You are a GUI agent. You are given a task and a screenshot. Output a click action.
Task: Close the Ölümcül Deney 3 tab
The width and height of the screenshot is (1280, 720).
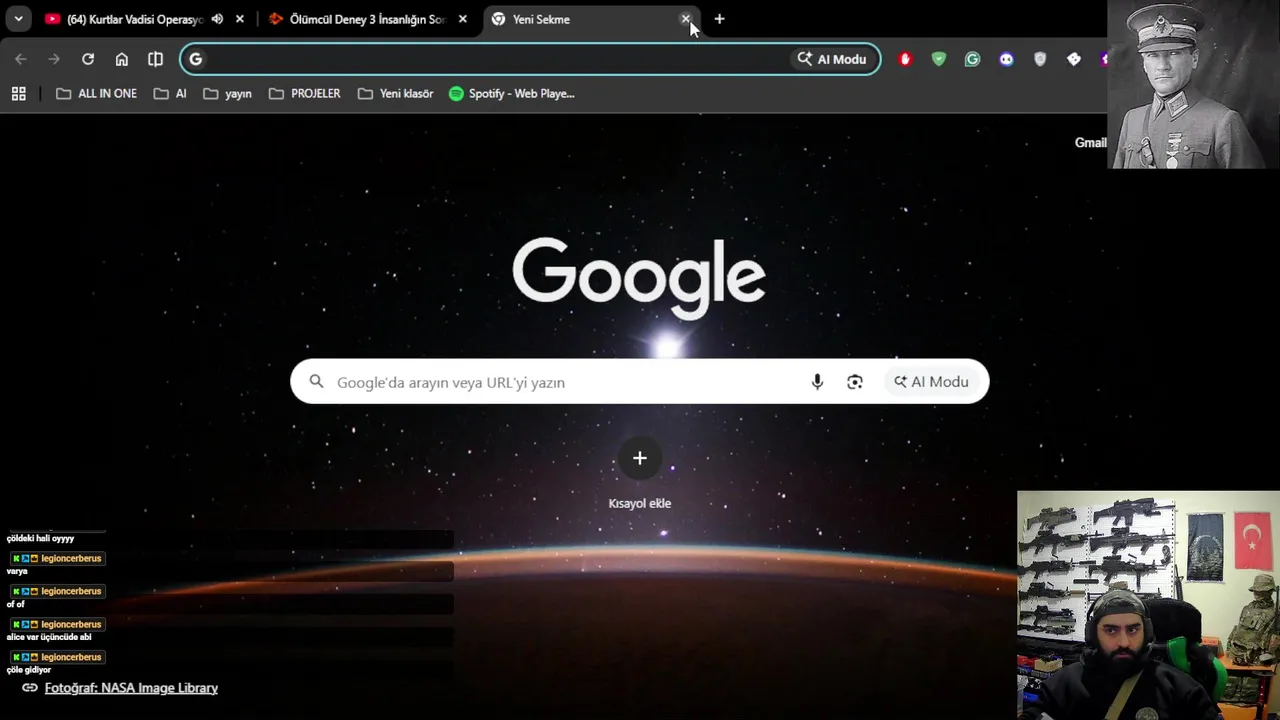pos(462,19)
